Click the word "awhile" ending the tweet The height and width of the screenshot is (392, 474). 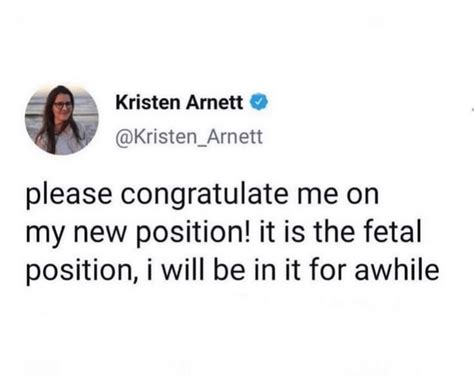397,270
